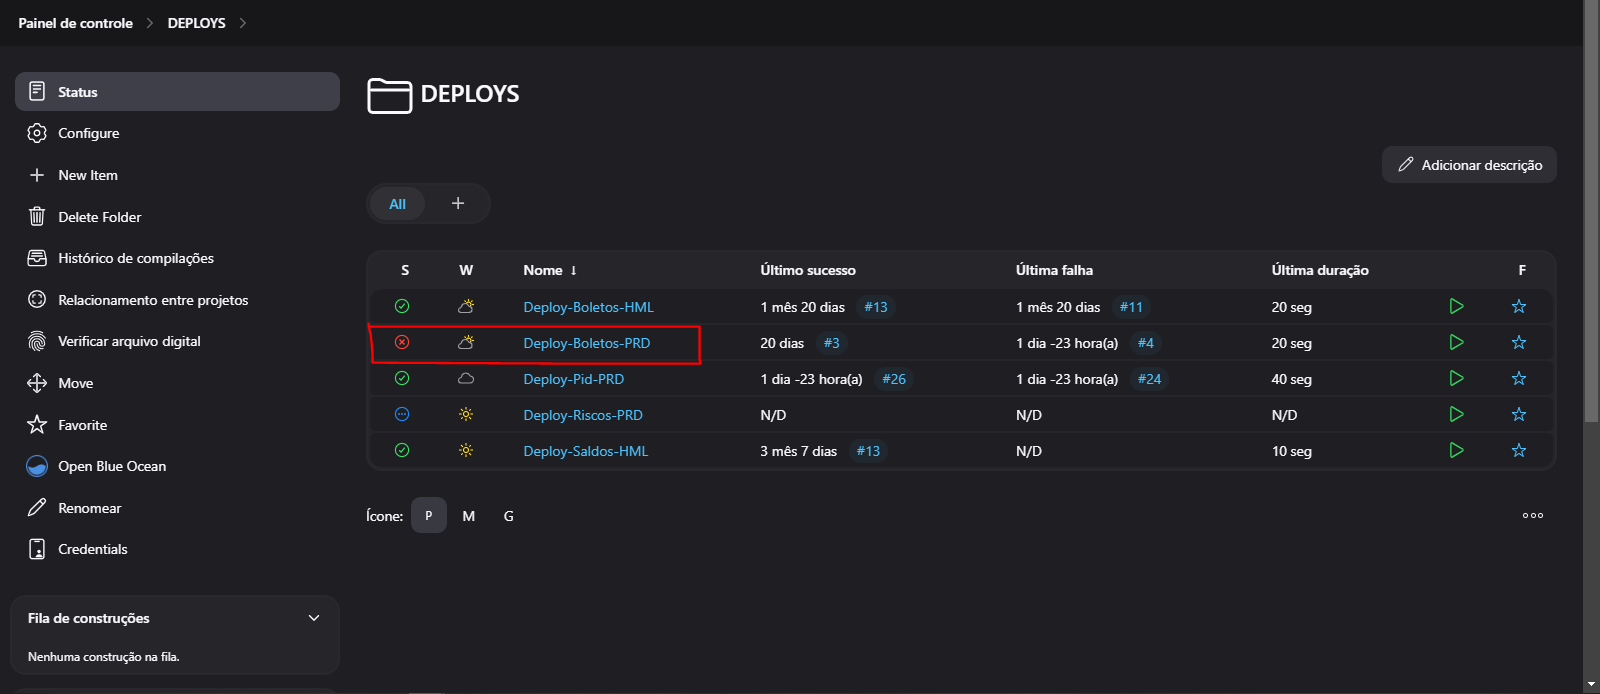Favorite the Deploy-Pid-PRD job star
The height and width of the screenshot is (694, 1600).
pos(1519,379)
